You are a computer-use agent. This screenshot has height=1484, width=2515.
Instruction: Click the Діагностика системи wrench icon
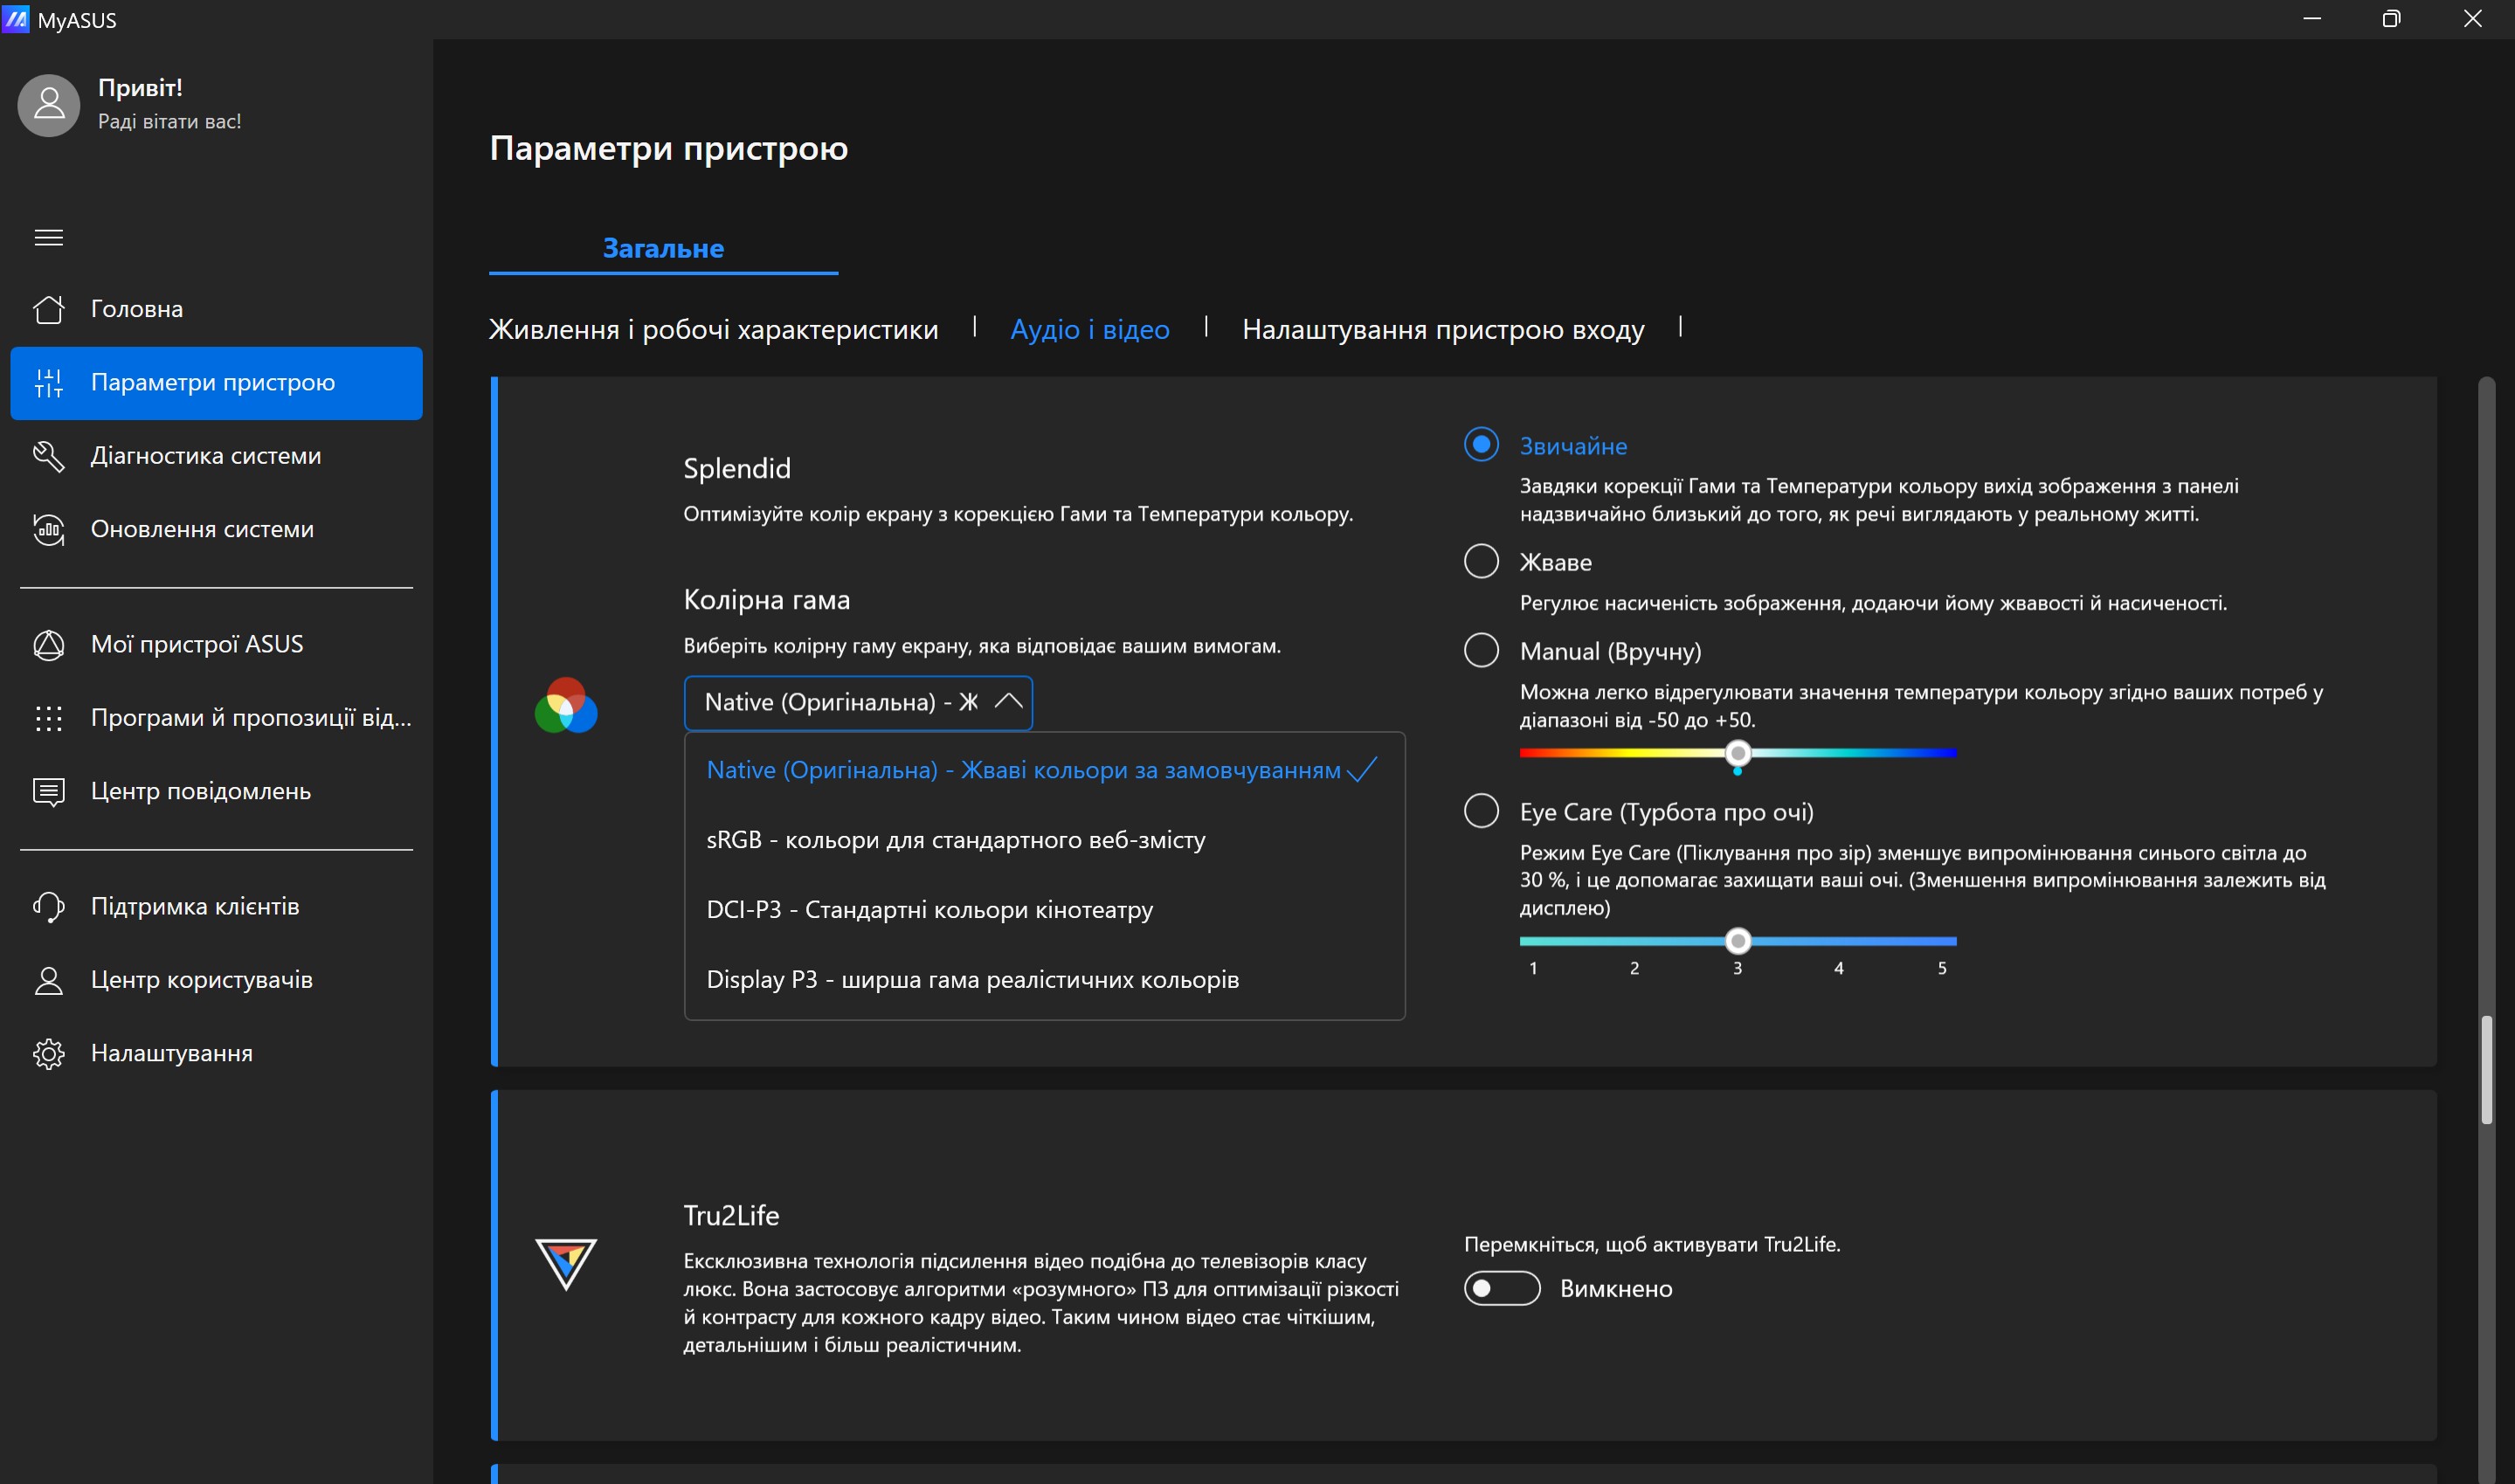[48, 456]
